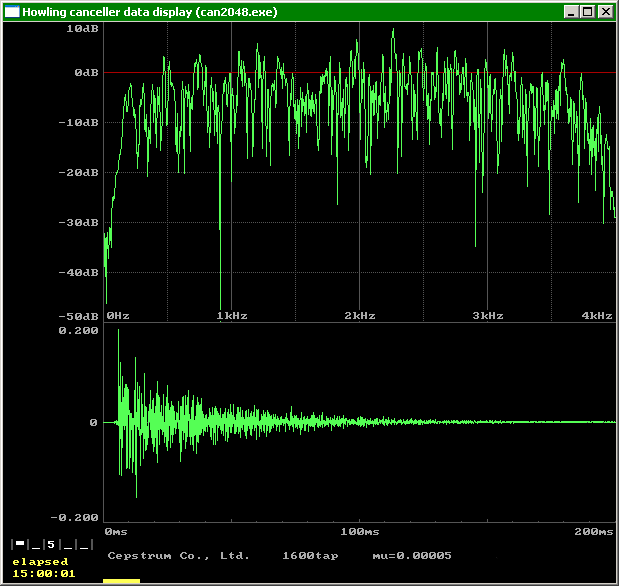619x586 pixels.
Task: Click the 200ms time axis label
Action: (x=596, y=531)
